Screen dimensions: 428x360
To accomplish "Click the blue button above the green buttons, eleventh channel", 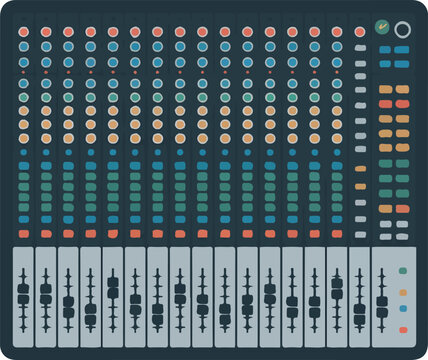I will coord(247,166).
